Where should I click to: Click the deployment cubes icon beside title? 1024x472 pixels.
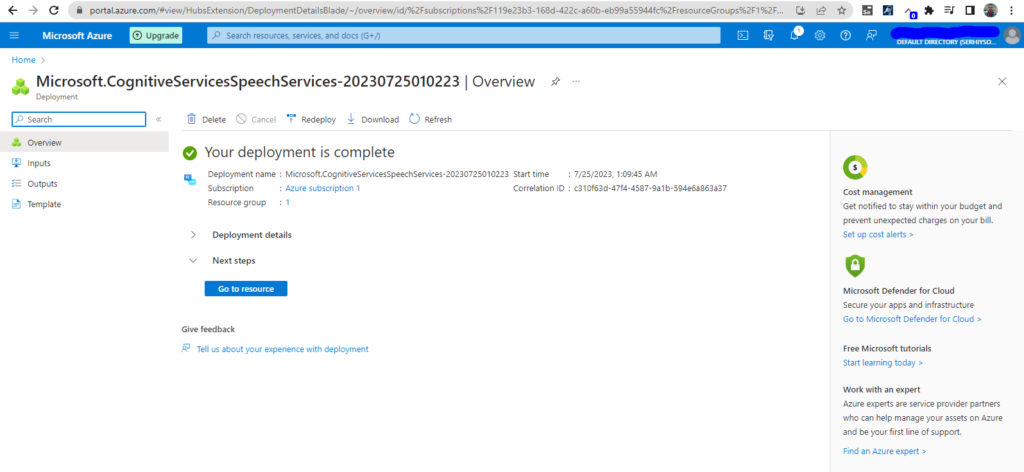click(x=20, y=86)
